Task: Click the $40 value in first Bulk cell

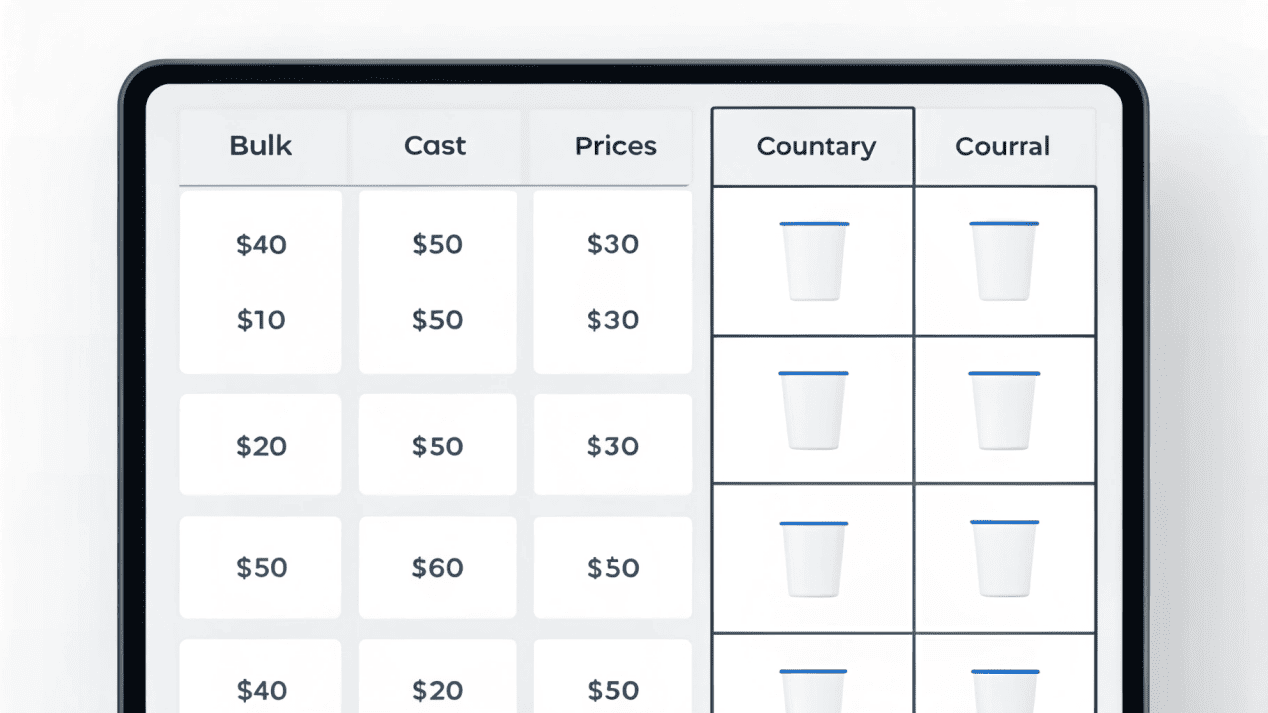Action: tap(261, 244)
